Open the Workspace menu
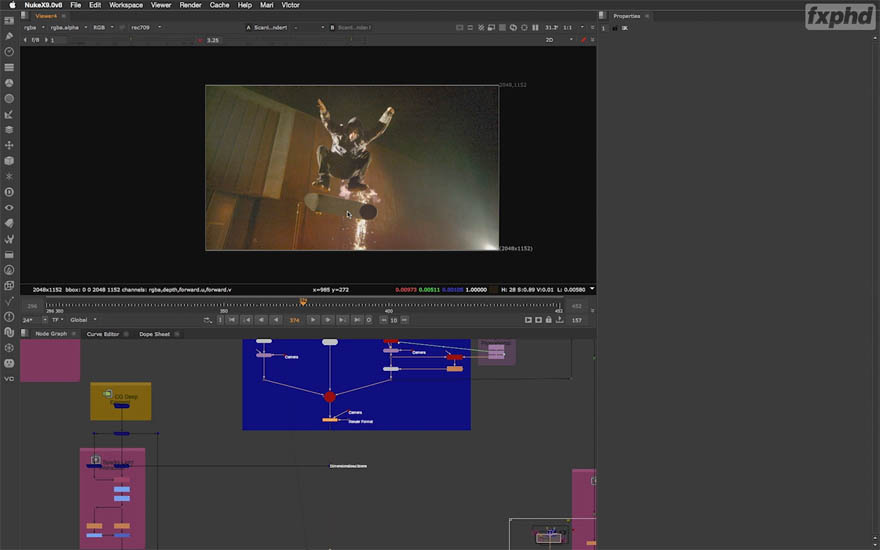The height and width of the screenshot is (550, 880). pos(126,5)
